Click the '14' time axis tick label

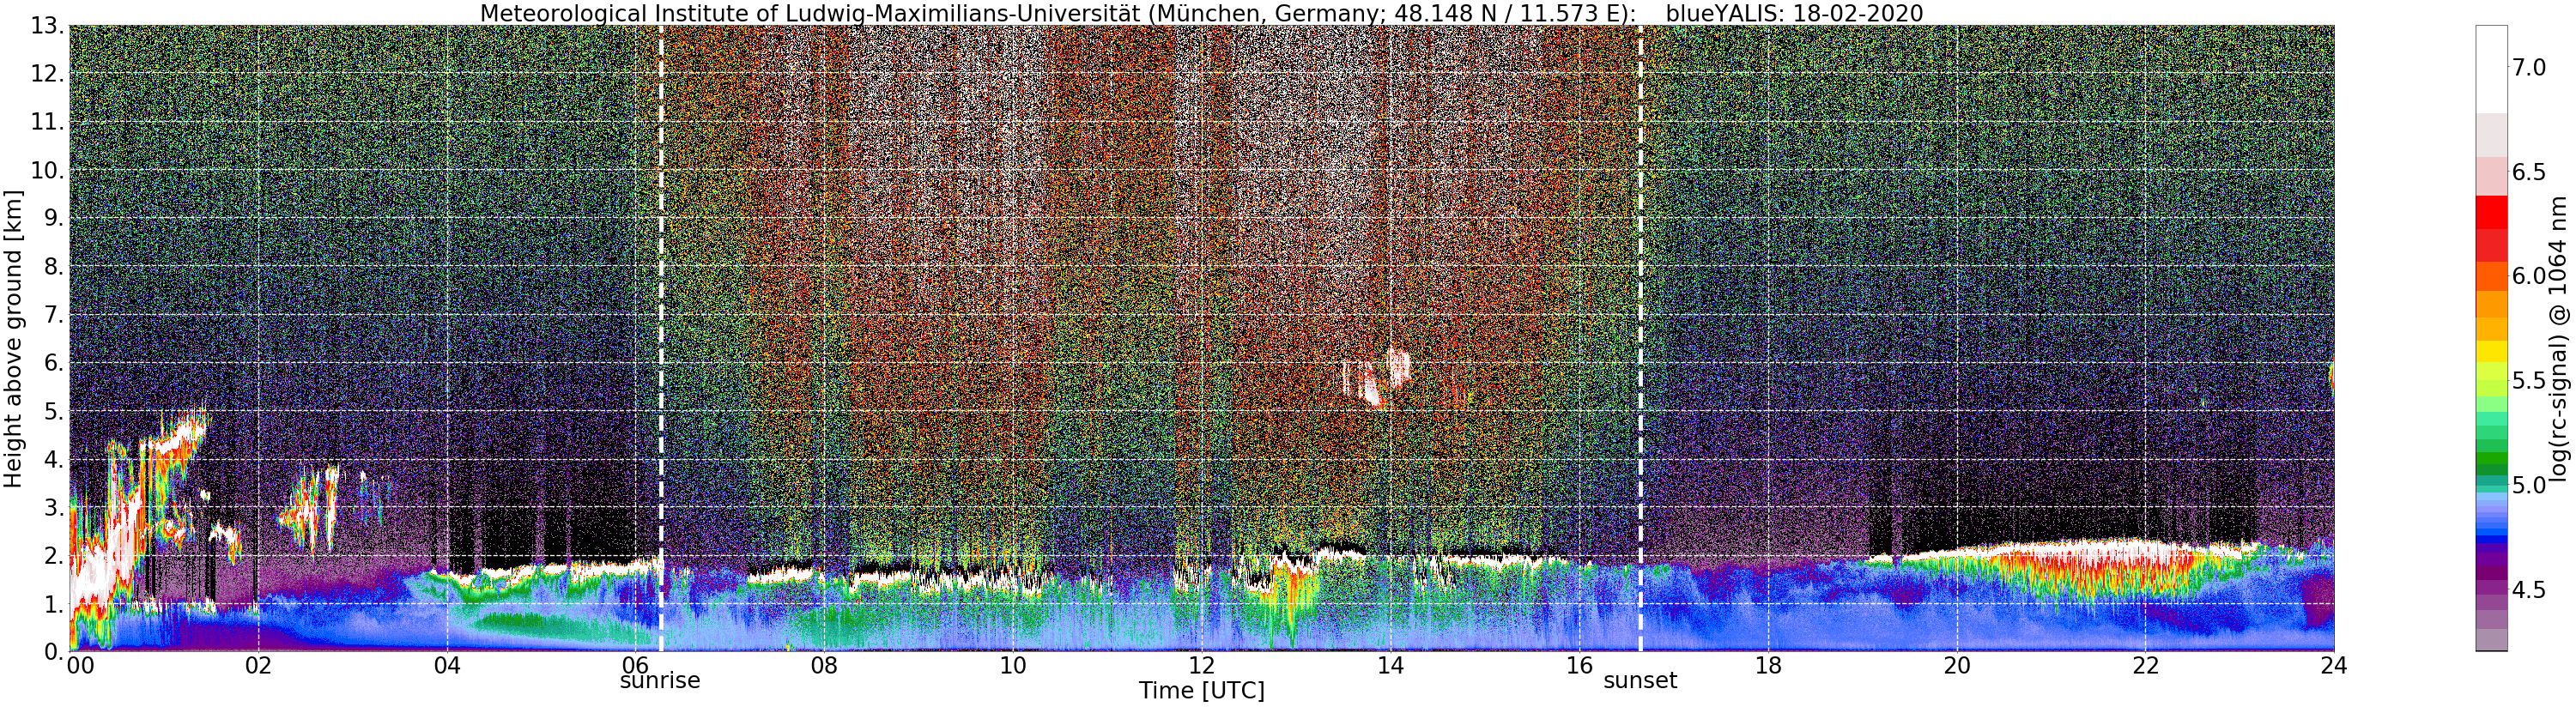[x=1390, y=666]
